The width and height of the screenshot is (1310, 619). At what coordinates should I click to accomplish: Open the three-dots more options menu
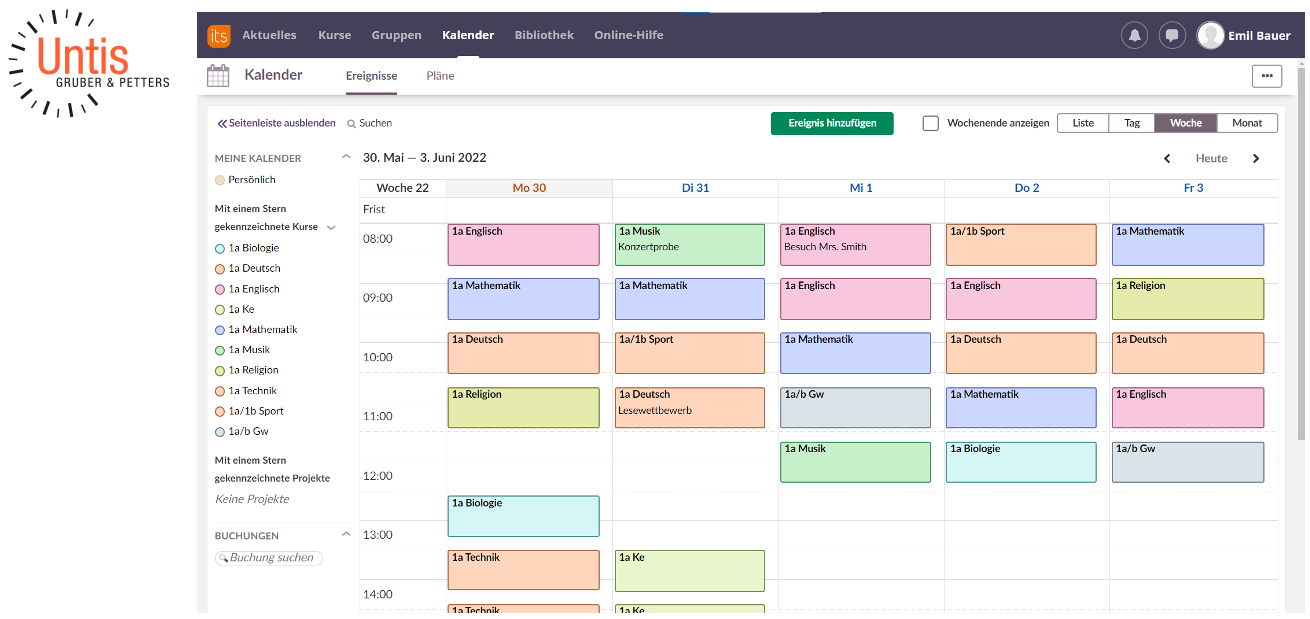click(1266, 76)
